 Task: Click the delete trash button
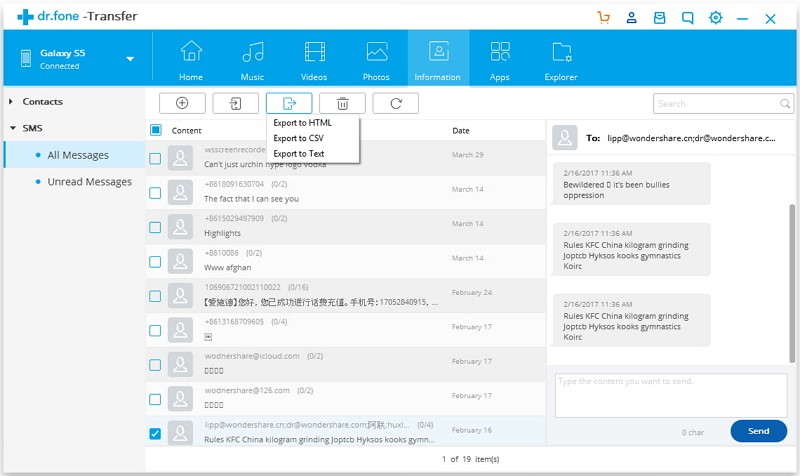342,103
